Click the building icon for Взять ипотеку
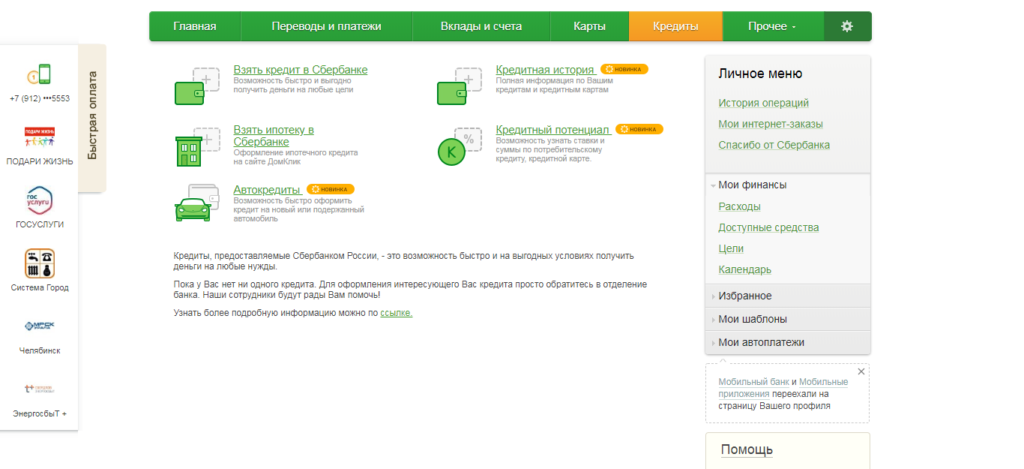 pyautogui.click(x=197, y=147)
